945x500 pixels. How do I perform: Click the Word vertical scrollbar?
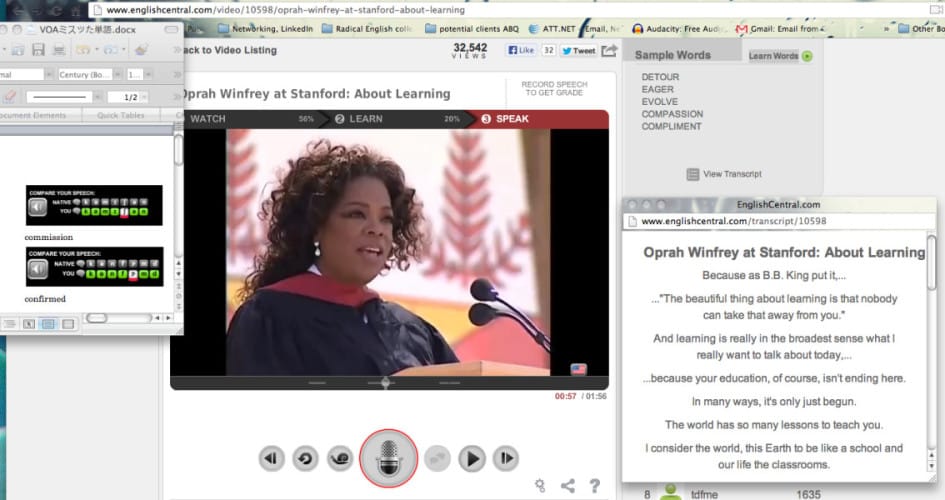[x=178, y=193]
